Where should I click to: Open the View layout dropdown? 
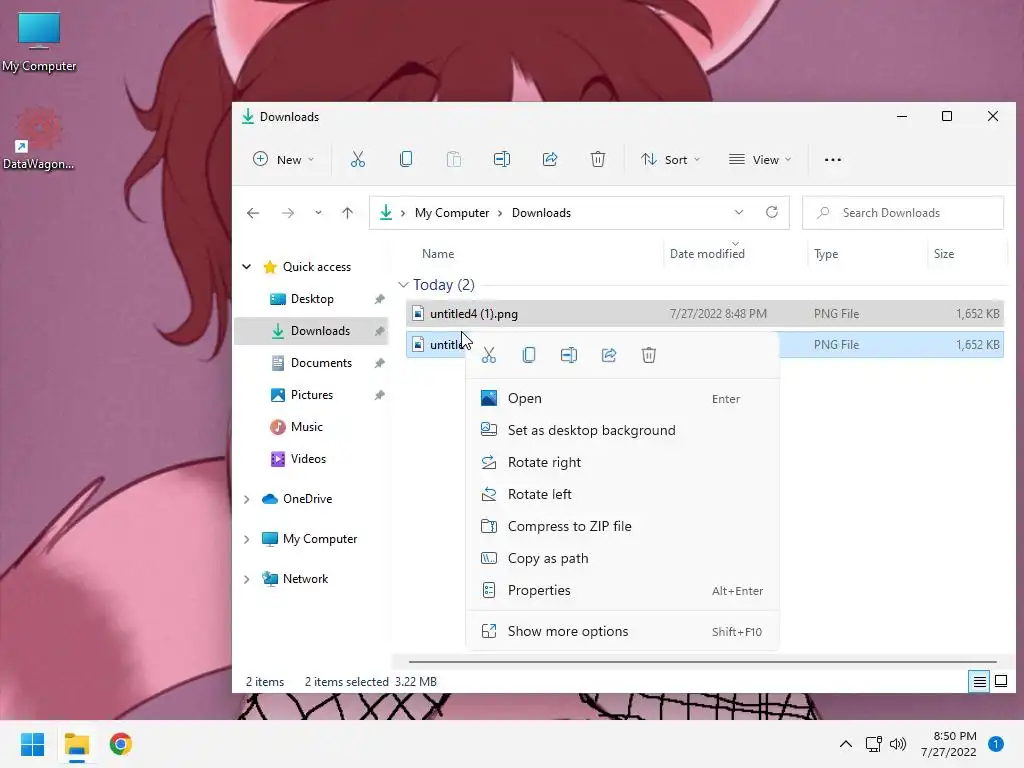760,159
